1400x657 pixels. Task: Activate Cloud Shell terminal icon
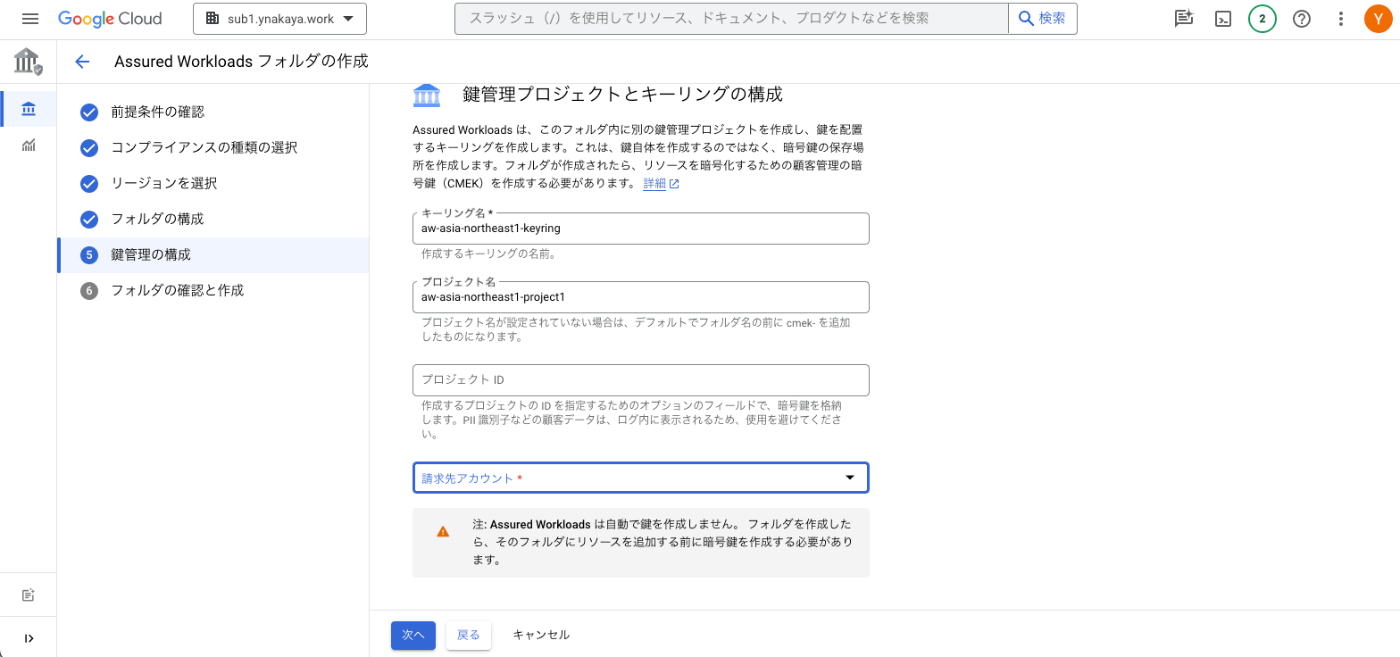1223,19
